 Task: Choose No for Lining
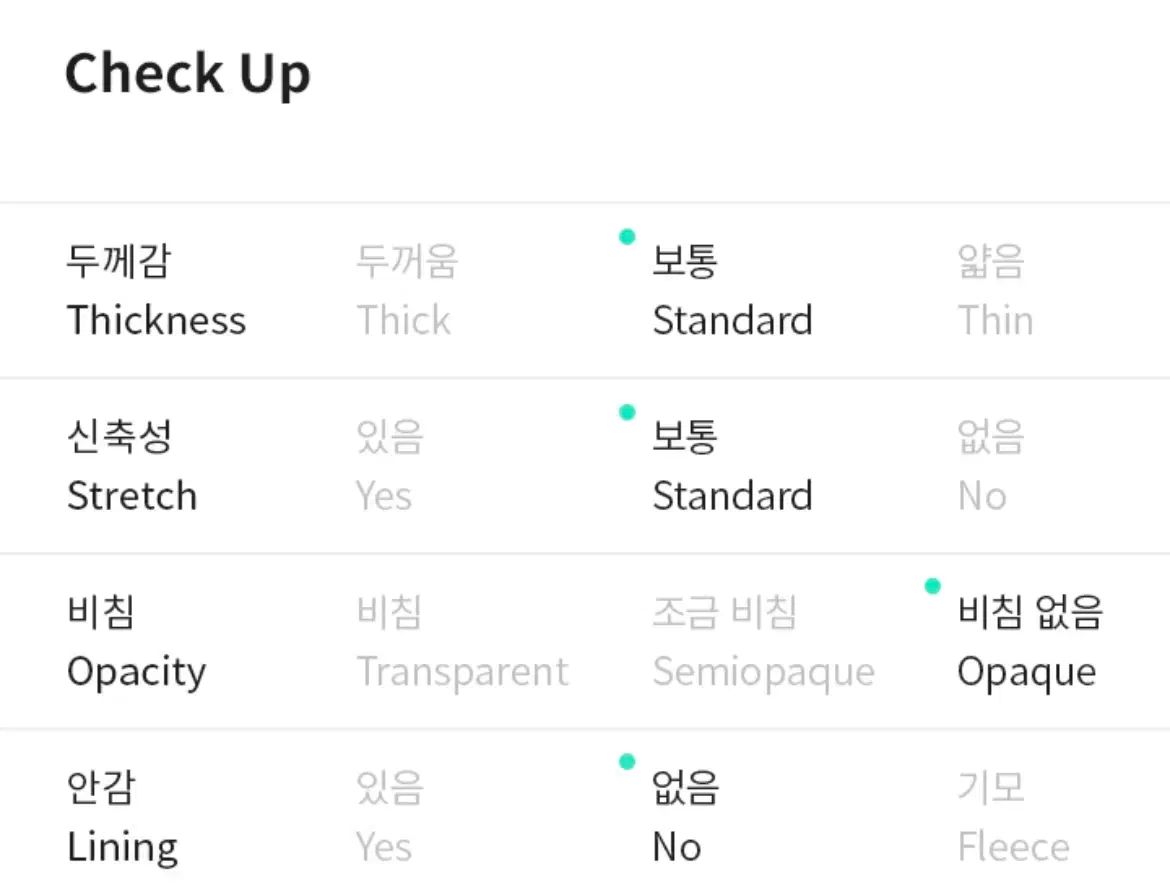click(x=686, y=818)
